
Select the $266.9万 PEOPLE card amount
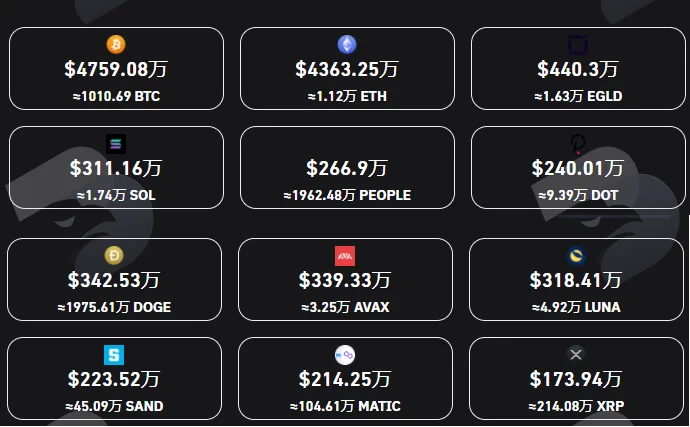coord(347,169)
